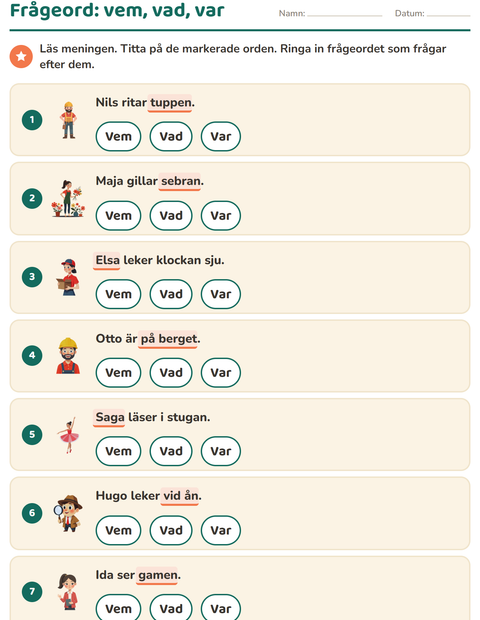Select Vem for Elsa leker klockan sju
The height and width of the screenshot is (620, 480).
[x=118, y=294]
